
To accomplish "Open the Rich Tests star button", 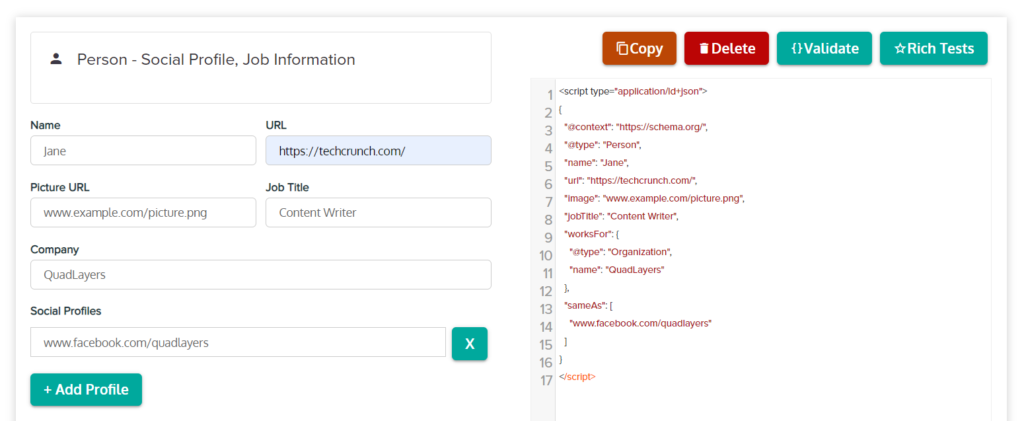I will pyautogui.click(x=933, y=48).
